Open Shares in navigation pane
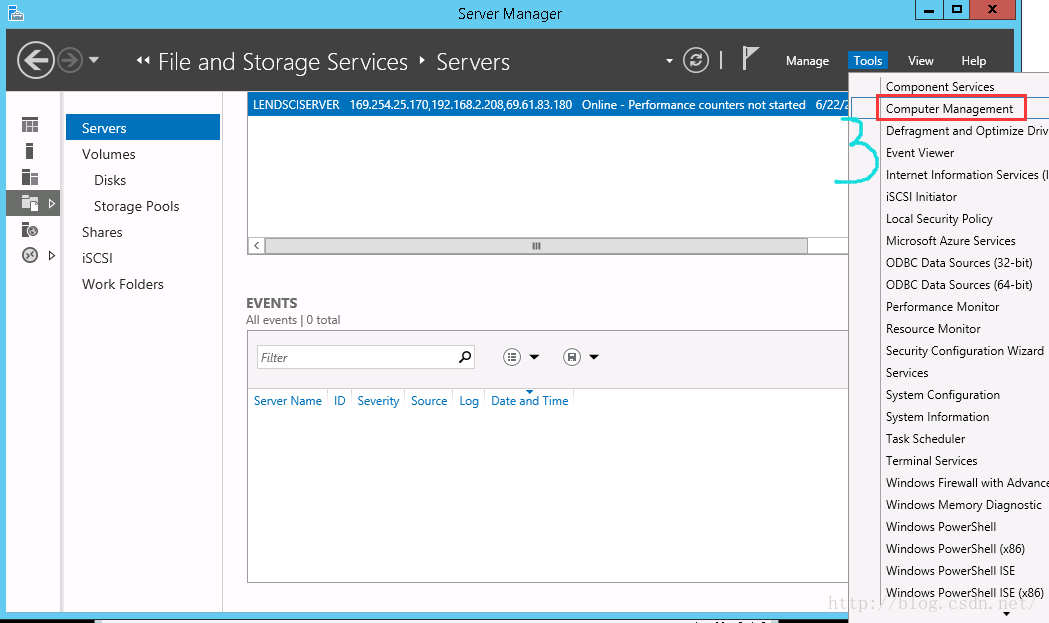Image resolution: width=1049 pixels, height=623 pixels. tap(102, 232)
